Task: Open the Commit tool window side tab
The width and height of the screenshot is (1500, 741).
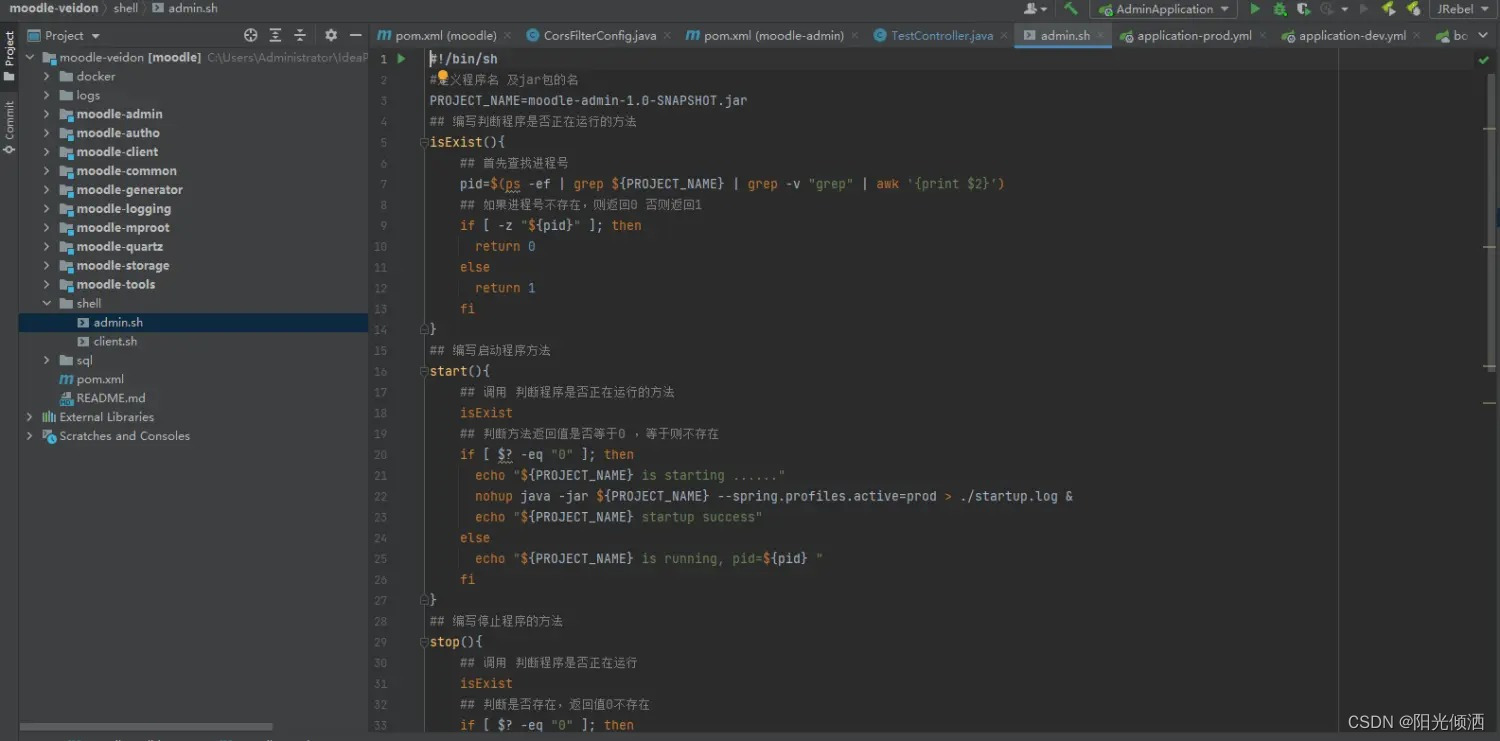Action: (x=9, y=127)
